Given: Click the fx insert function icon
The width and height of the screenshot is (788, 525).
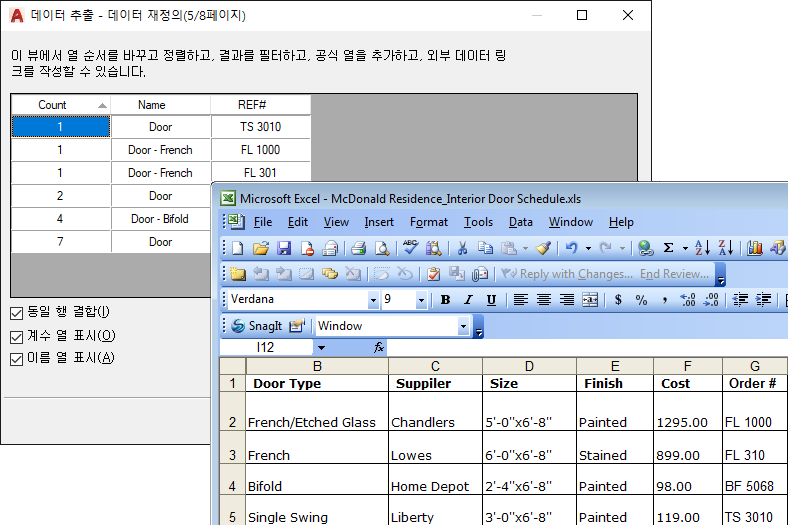Looking at the screenshot, I should [379, 347].
